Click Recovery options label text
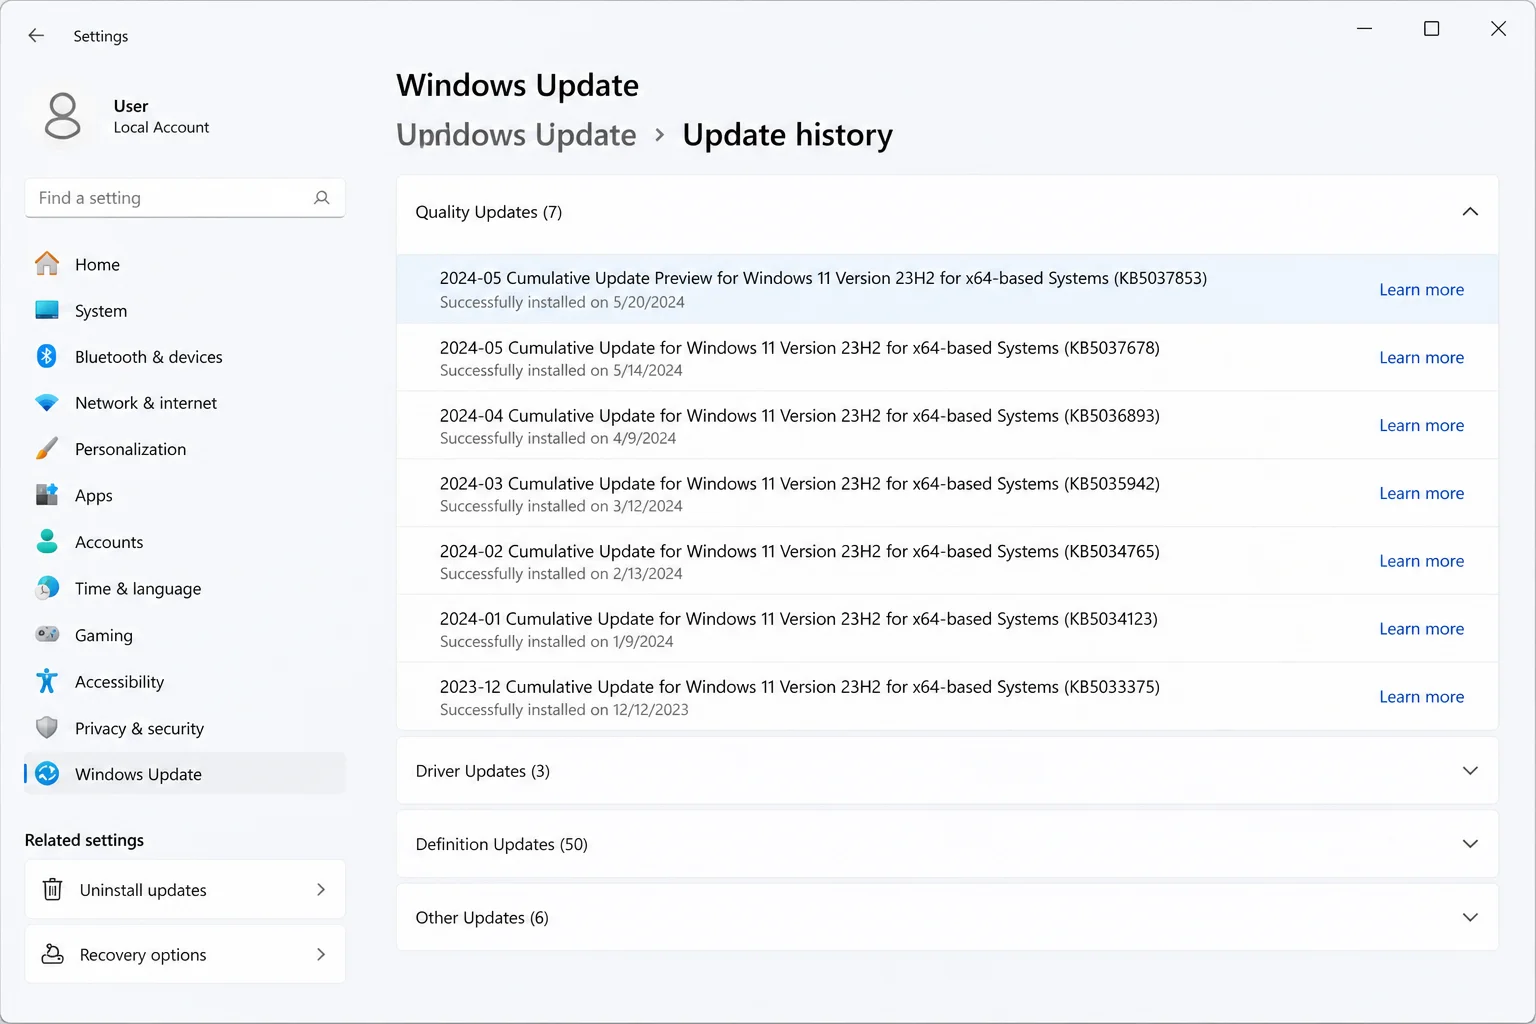This screenshot has height=1024, width=1536. pyautogui.click(x=143, y=955)
